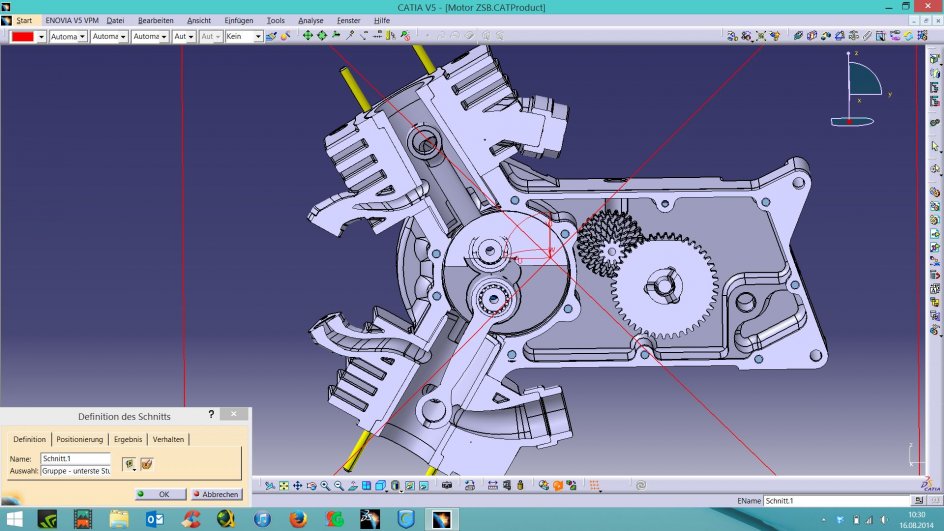Screen dimensions: 944x531
Task: Open the red color dropdown in graphic properties
Action: pyautogui.click(x=41, y=36)
